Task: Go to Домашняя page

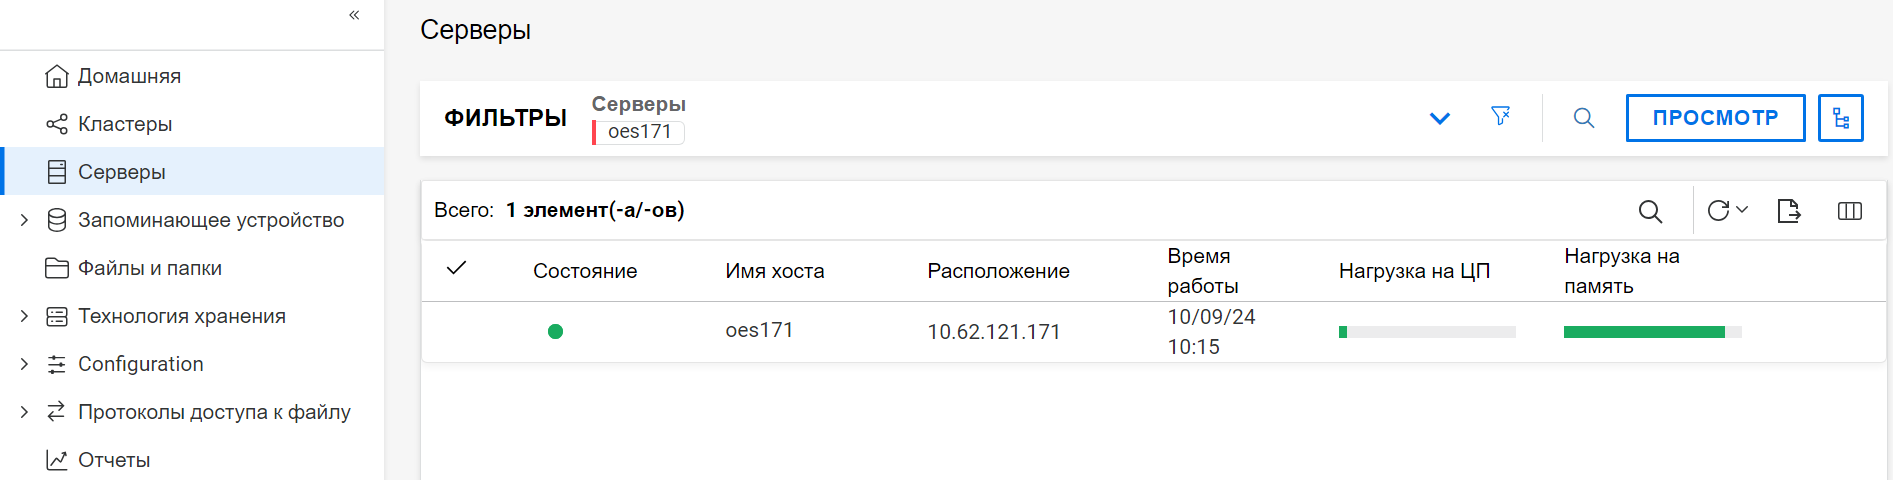Action: (x=128, y=76)
